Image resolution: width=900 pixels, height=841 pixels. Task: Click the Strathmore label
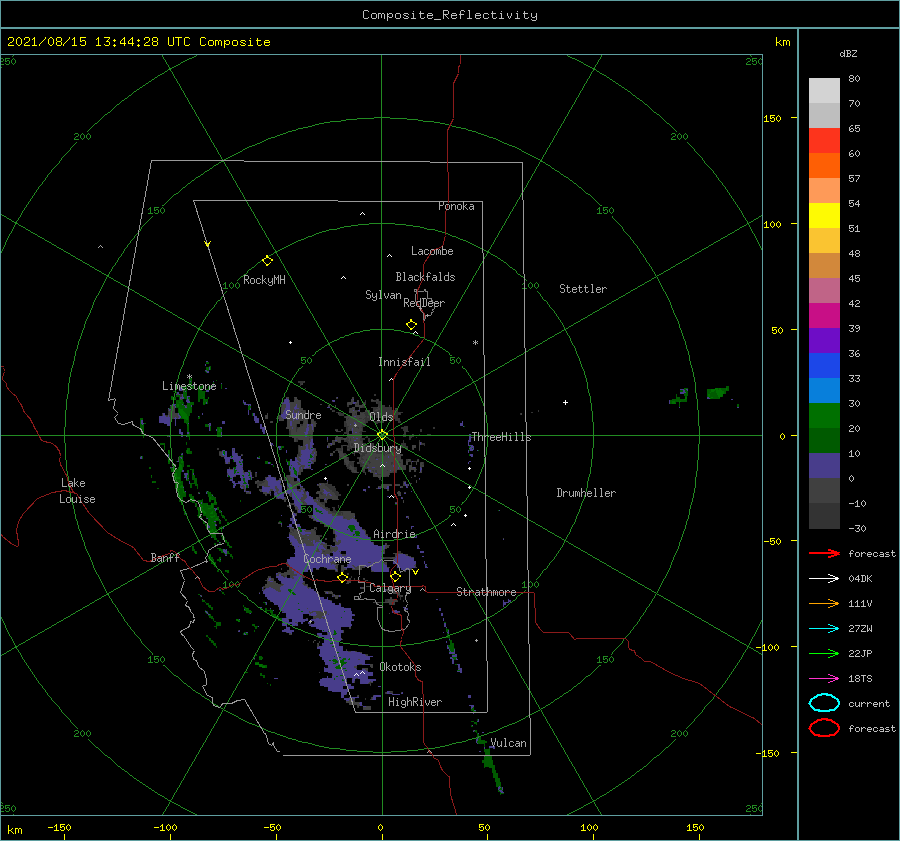pos(486,592)
